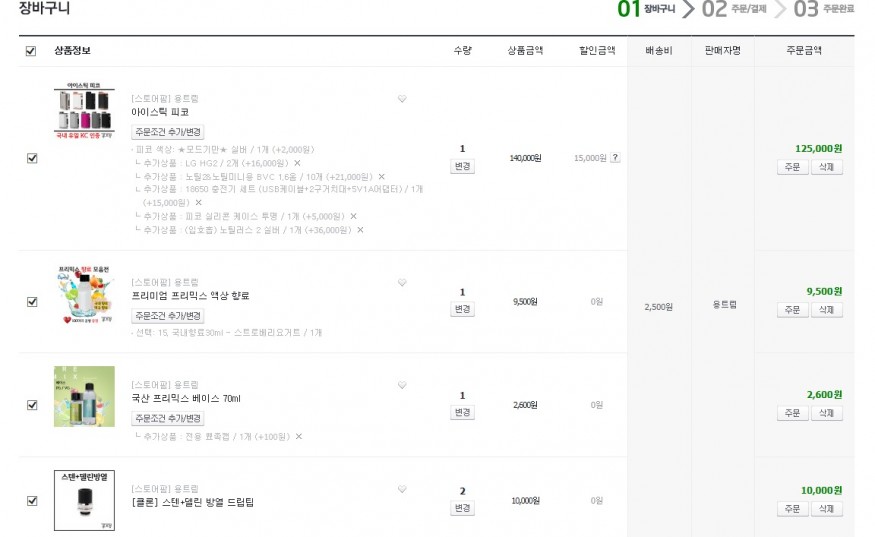This screenshot has width=875, height=537.
Task: Remove 피코 실리콘 케이스 투명 add-on via X
Action: (x=353, y=216)
